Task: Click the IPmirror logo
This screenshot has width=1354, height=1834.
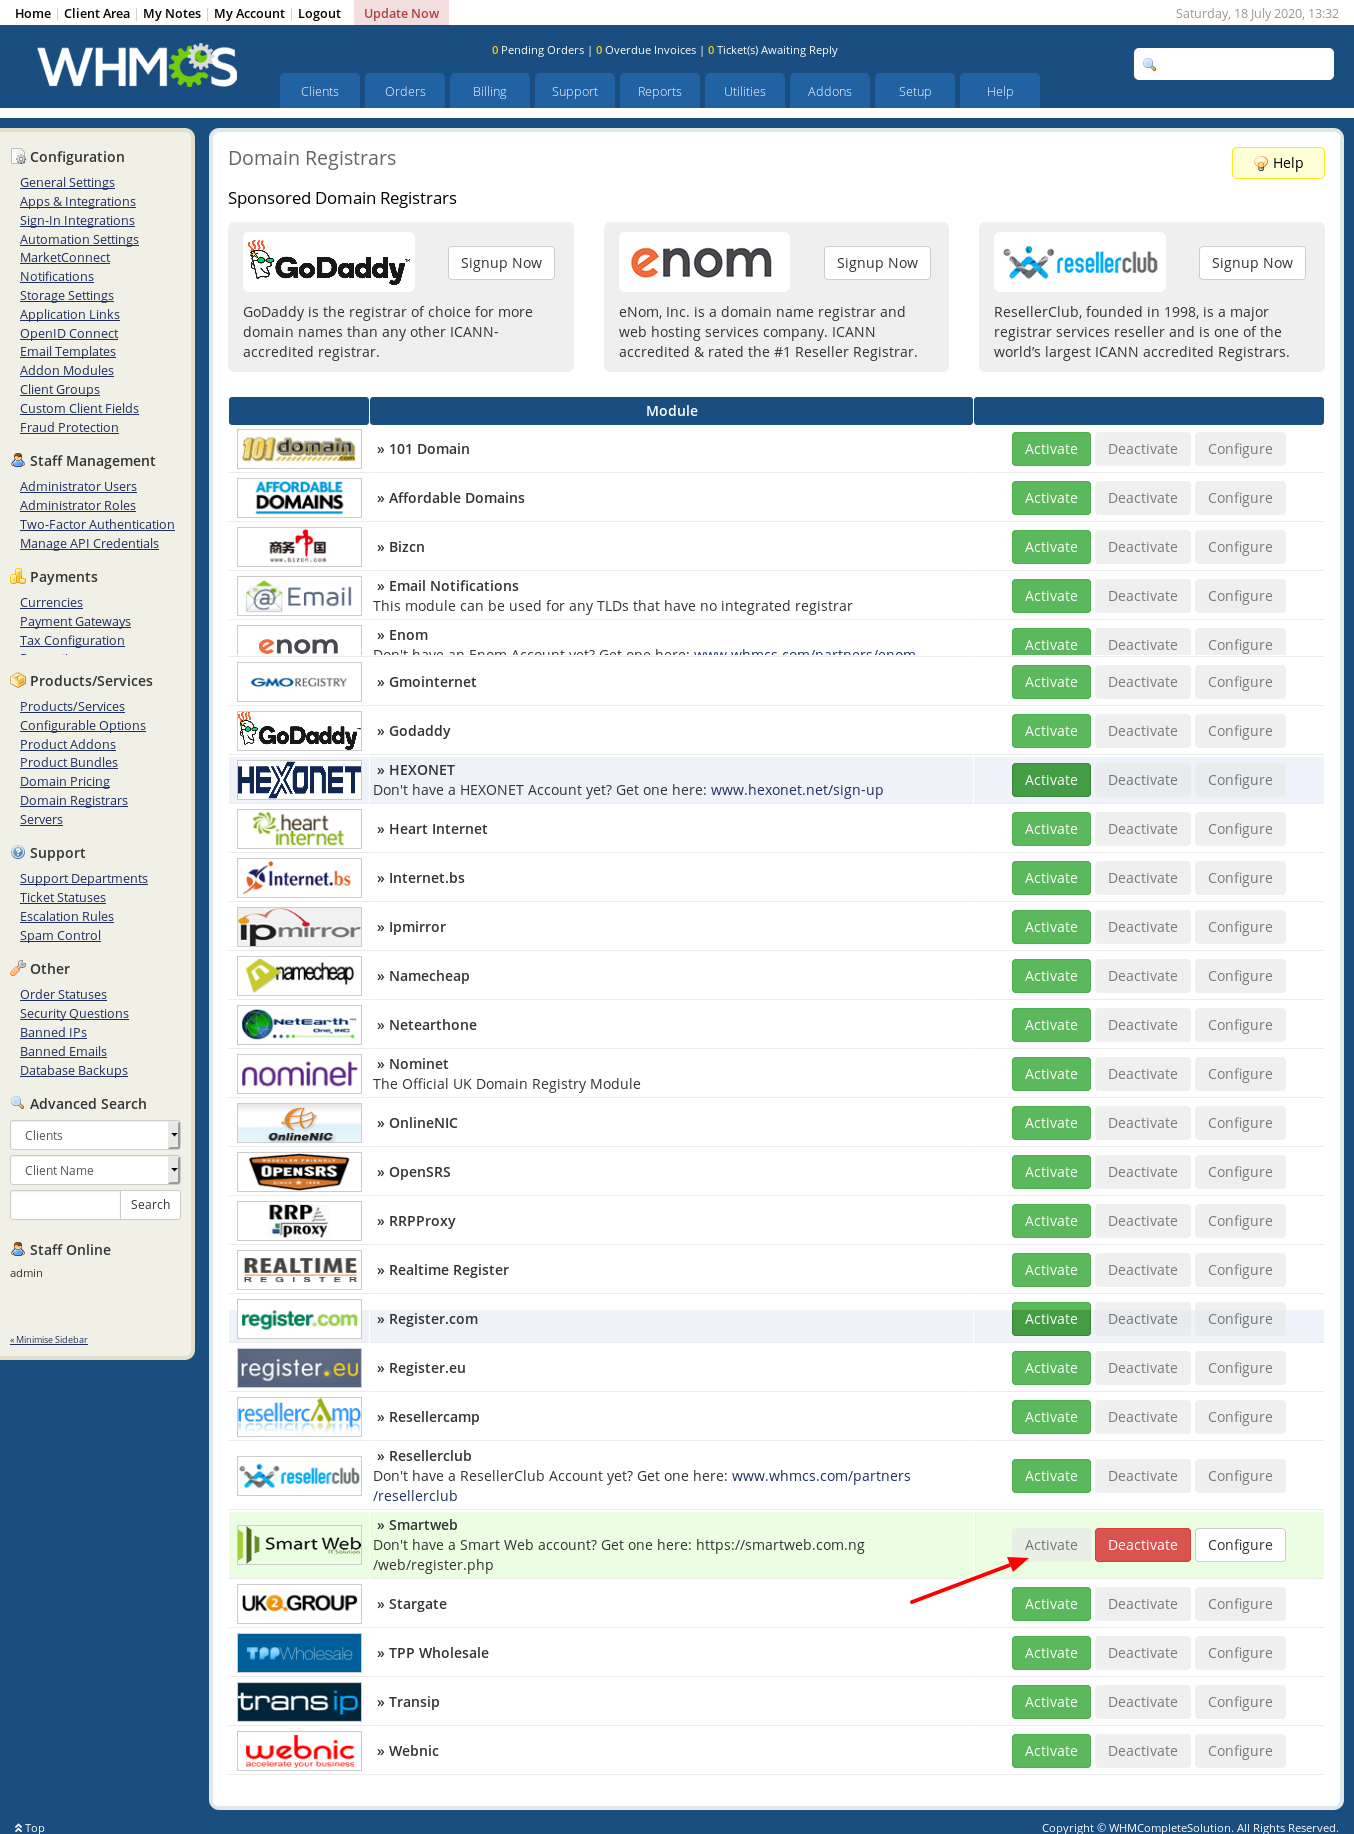Action: pyautogui.click(x=299, y=927)
